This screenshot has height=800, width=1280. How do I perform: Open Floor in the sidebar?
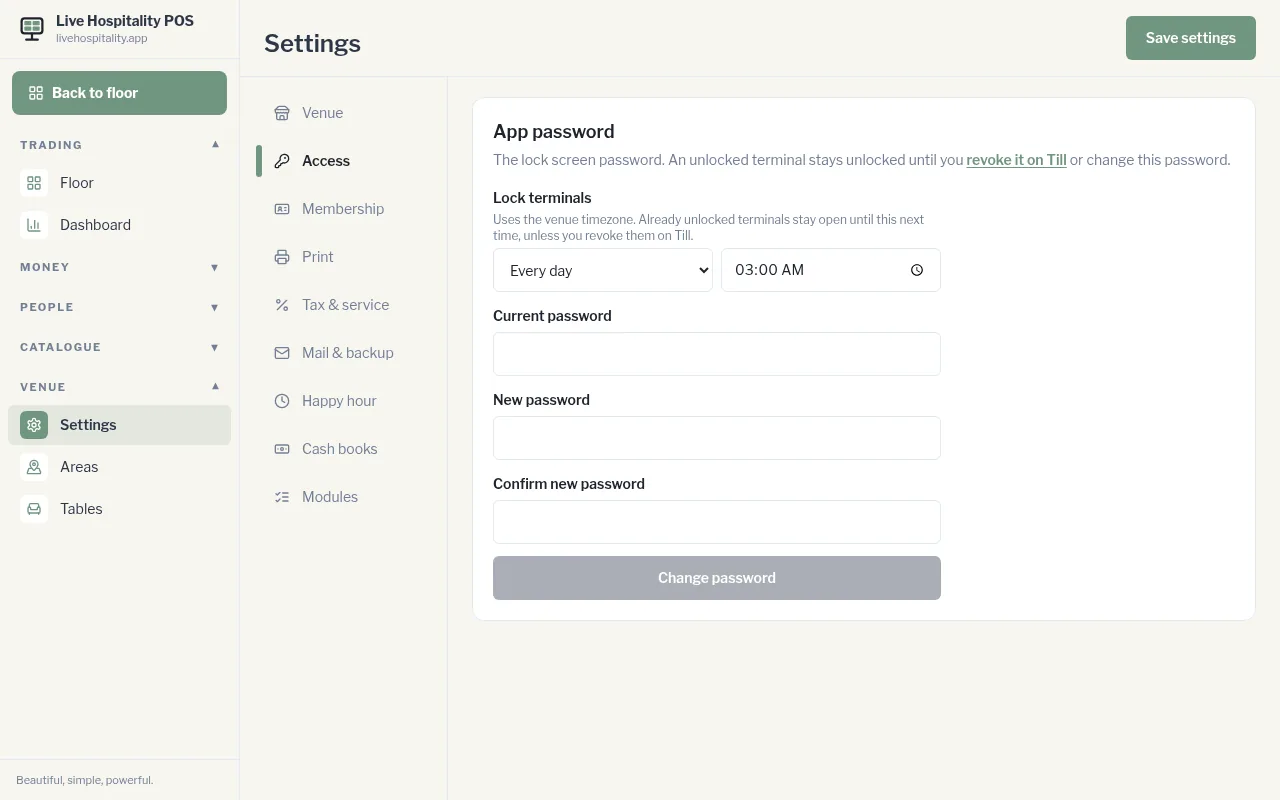[119, 183]
